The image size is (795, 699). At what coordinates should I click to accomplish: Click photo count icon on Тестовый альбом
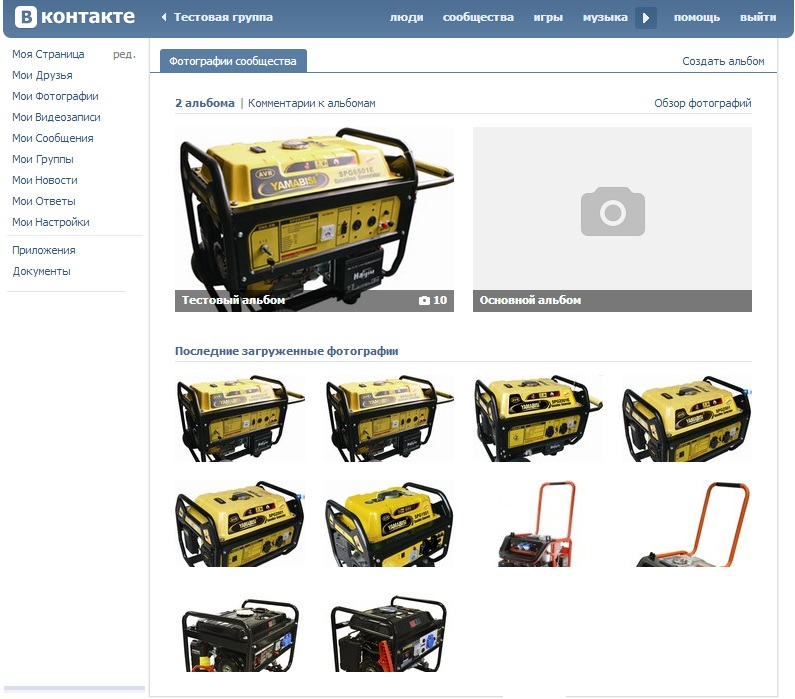pyautogui.click(x=424, y=300)
